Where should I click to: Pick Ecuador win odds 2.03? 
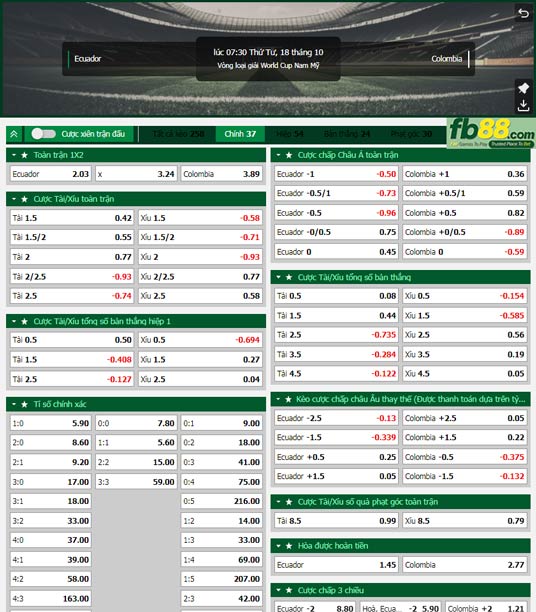coord(51,174)
